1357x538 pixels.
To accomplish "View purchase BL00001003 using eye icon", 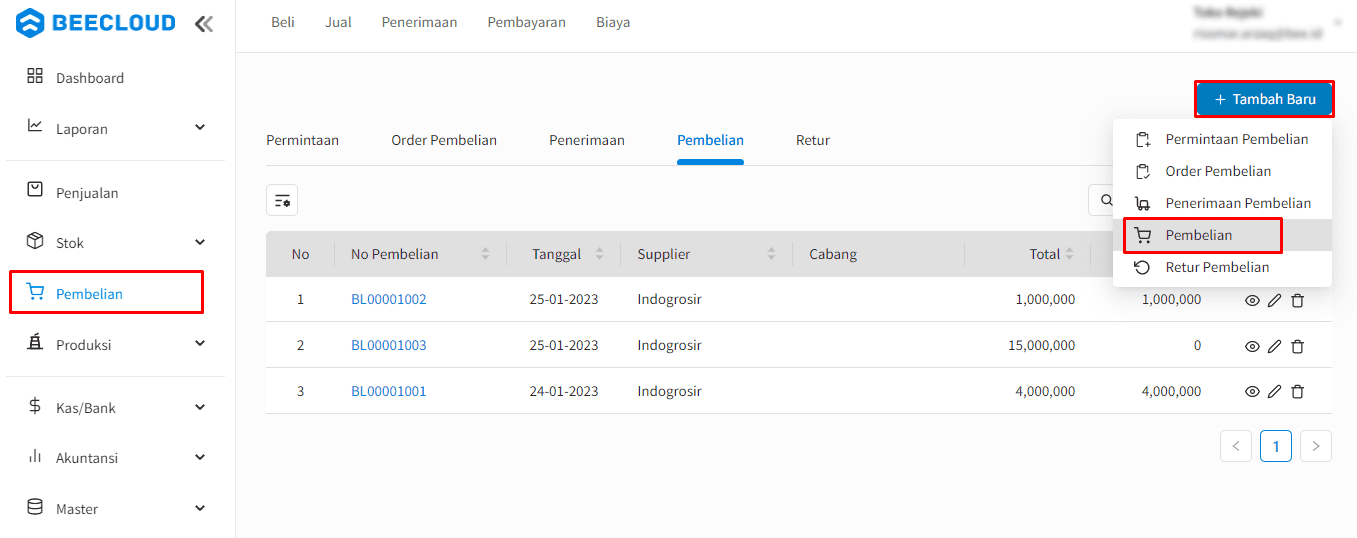I will (x=1251, y=346).
